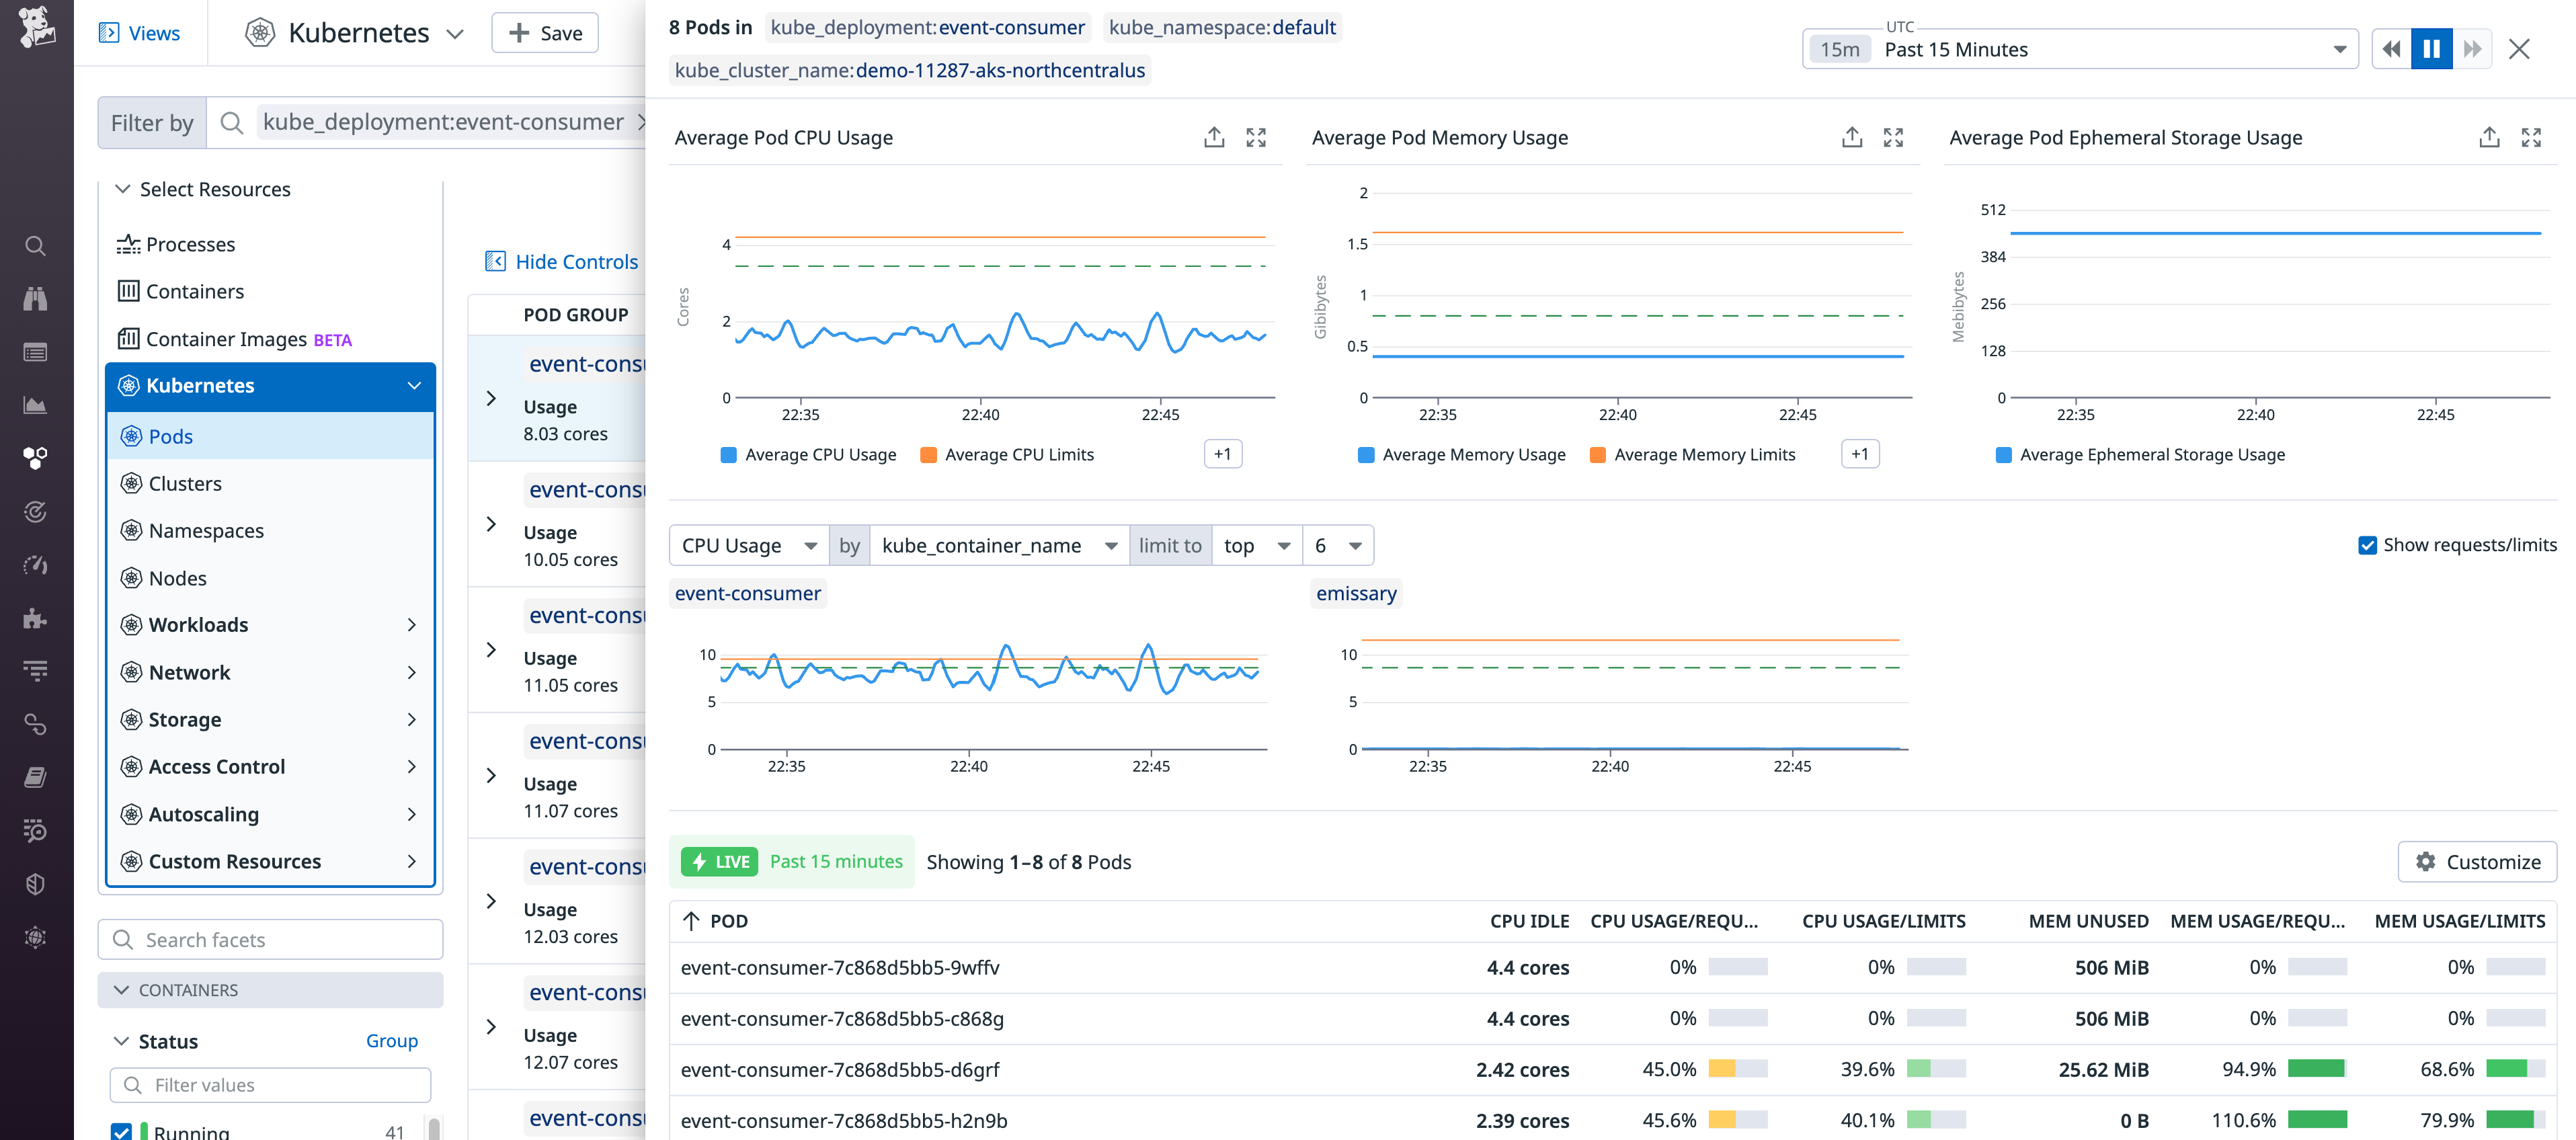Export the Average Pod CPU Usage chart
The image size is (2576, 1140).
coord(1214,137)
